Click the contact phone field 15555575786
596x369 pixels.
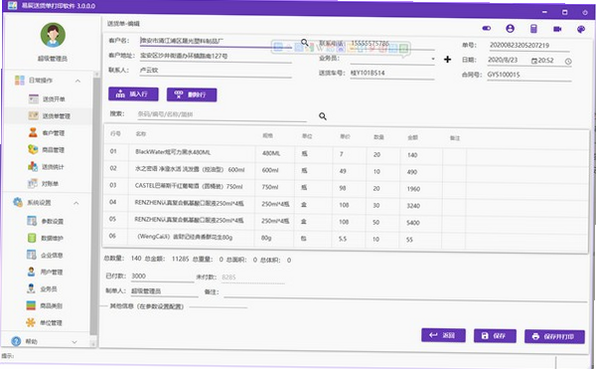pos(392,44)
